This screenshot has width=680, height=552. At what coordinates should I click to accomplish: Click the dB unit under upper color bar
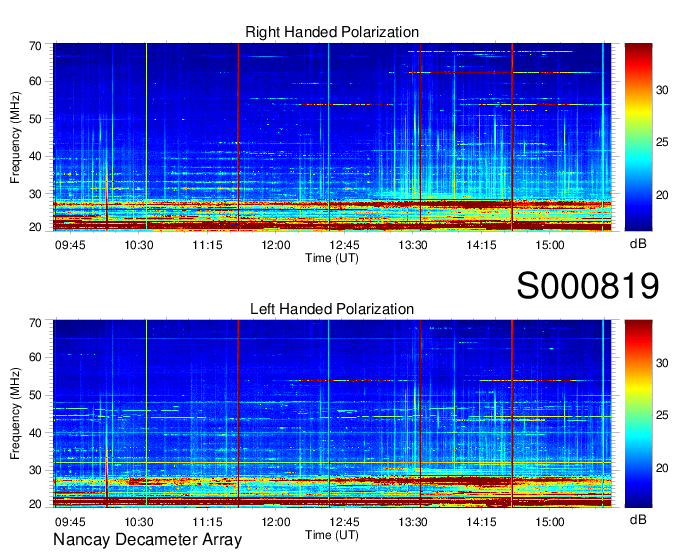point(638,243)
